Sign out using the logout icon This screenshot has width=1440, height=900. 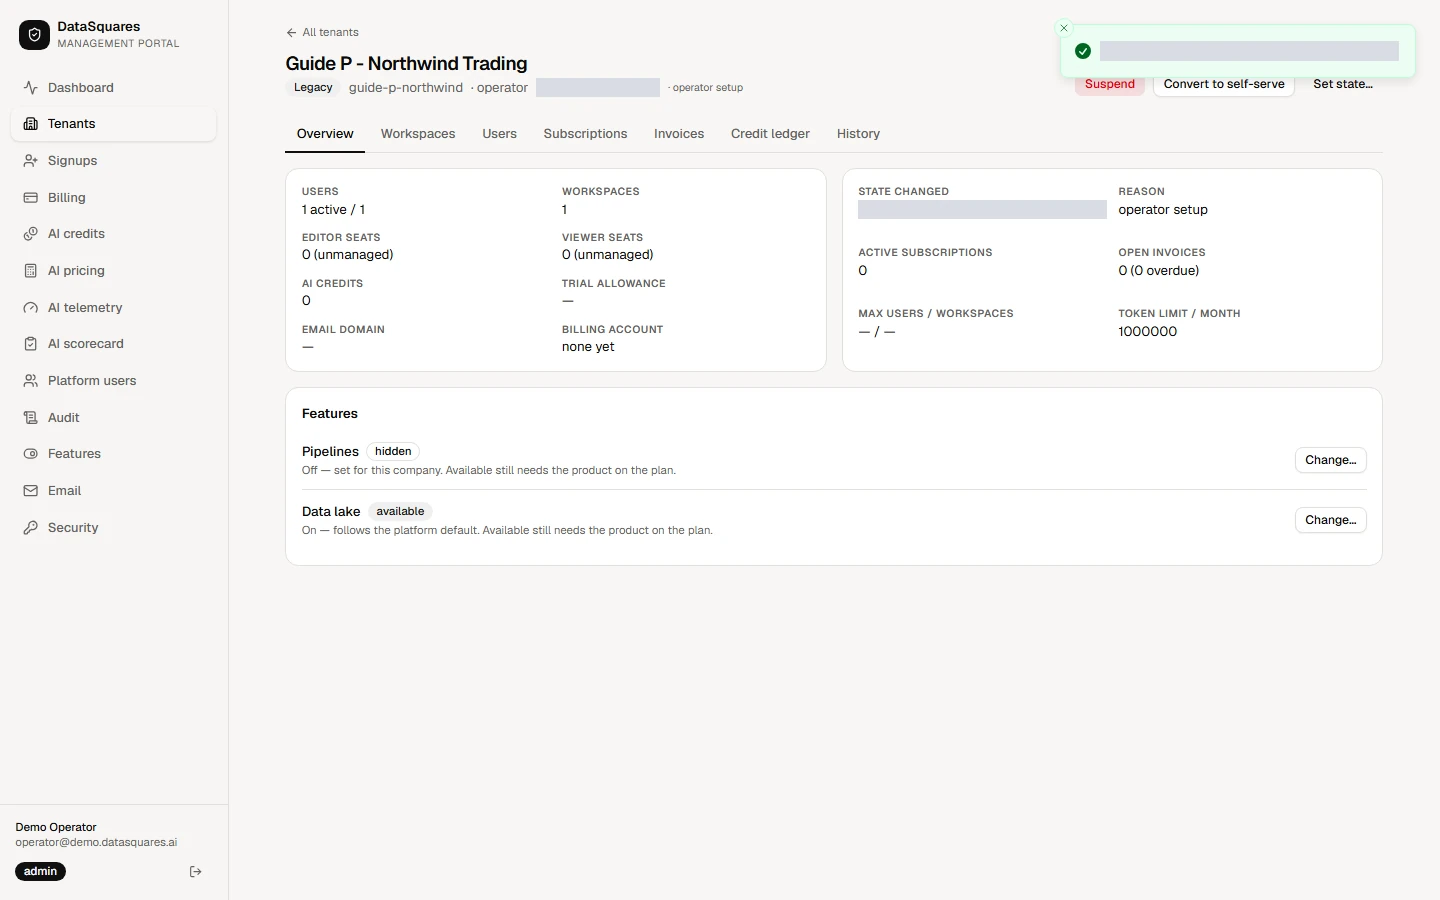(x=196, y=872)
